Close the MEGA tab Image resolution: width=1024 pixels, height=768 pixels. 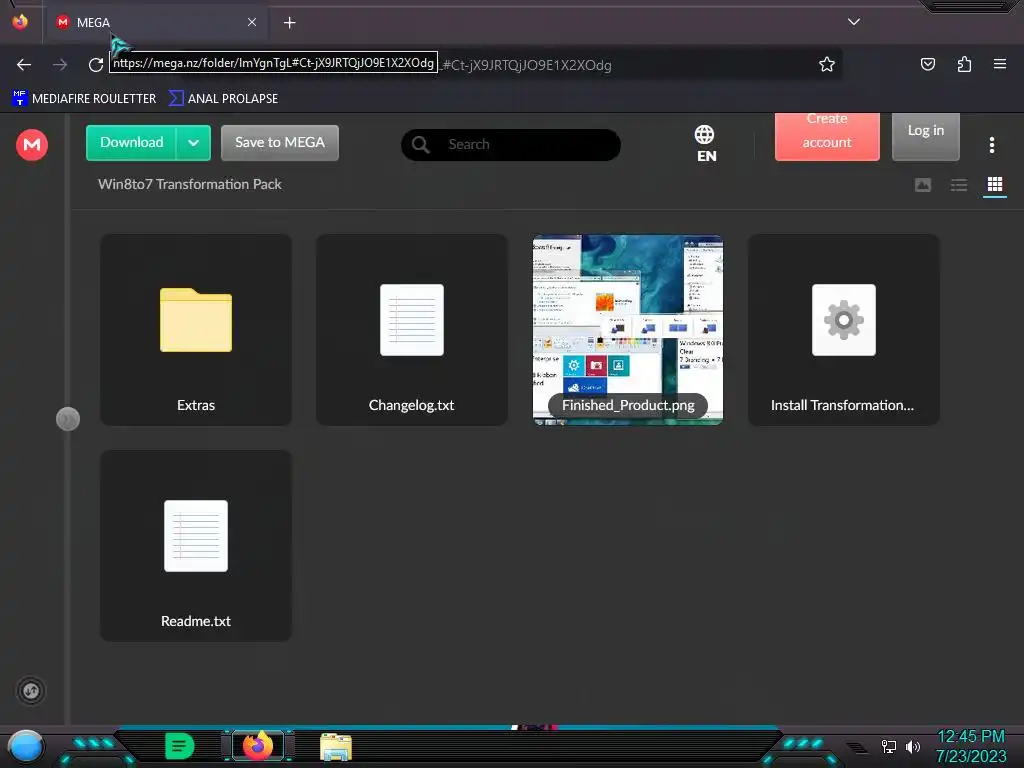point(252,22)
